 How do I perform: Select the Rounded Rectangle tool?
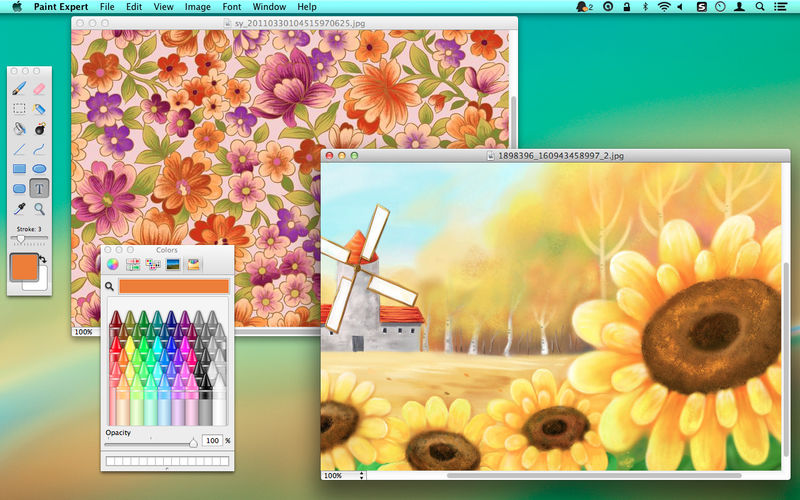click(x=19, y=188)
